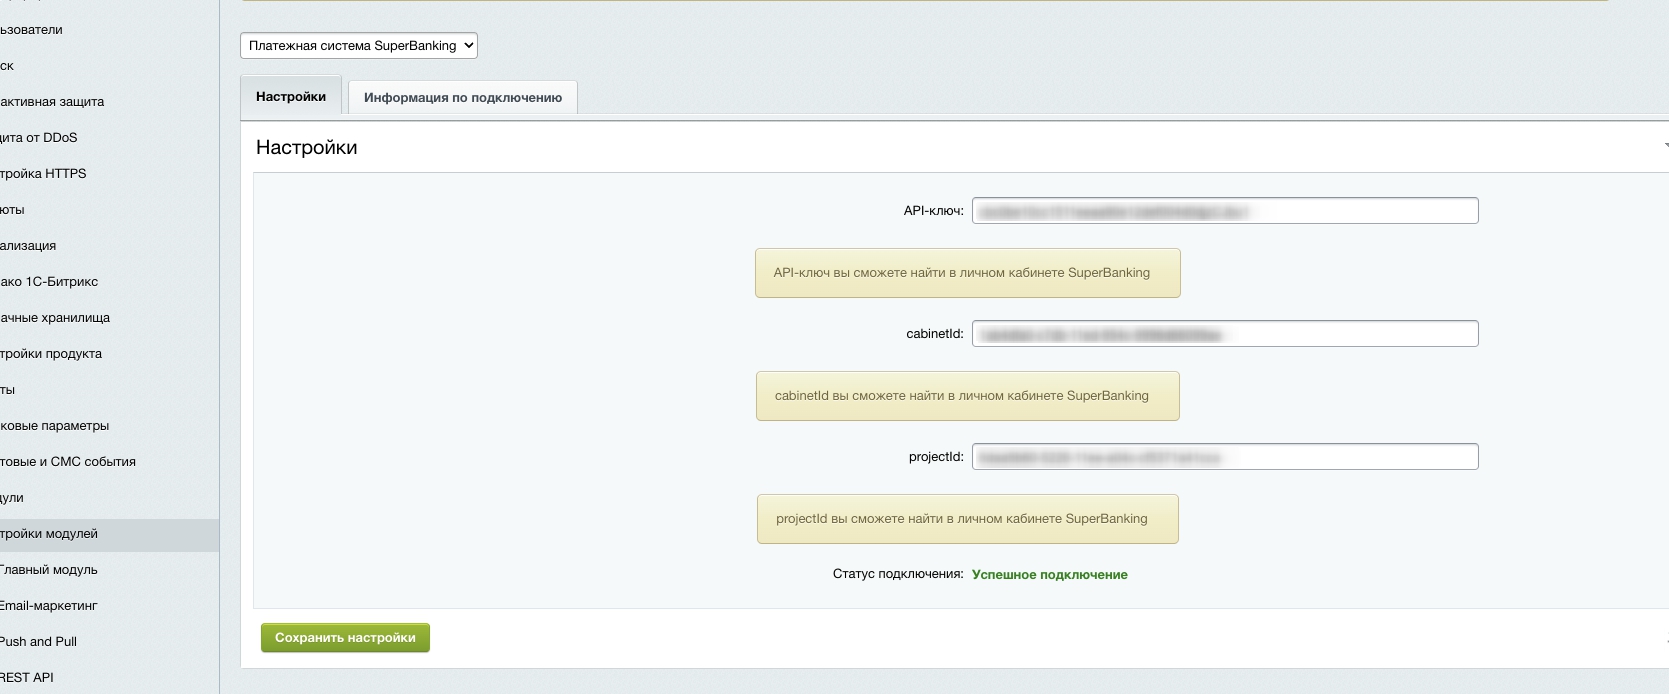Image resolution: width=1669 pixels, height=694 pixels.
Task: Open the proactive protection (активная защита) item
Action: tap(52, 102)
